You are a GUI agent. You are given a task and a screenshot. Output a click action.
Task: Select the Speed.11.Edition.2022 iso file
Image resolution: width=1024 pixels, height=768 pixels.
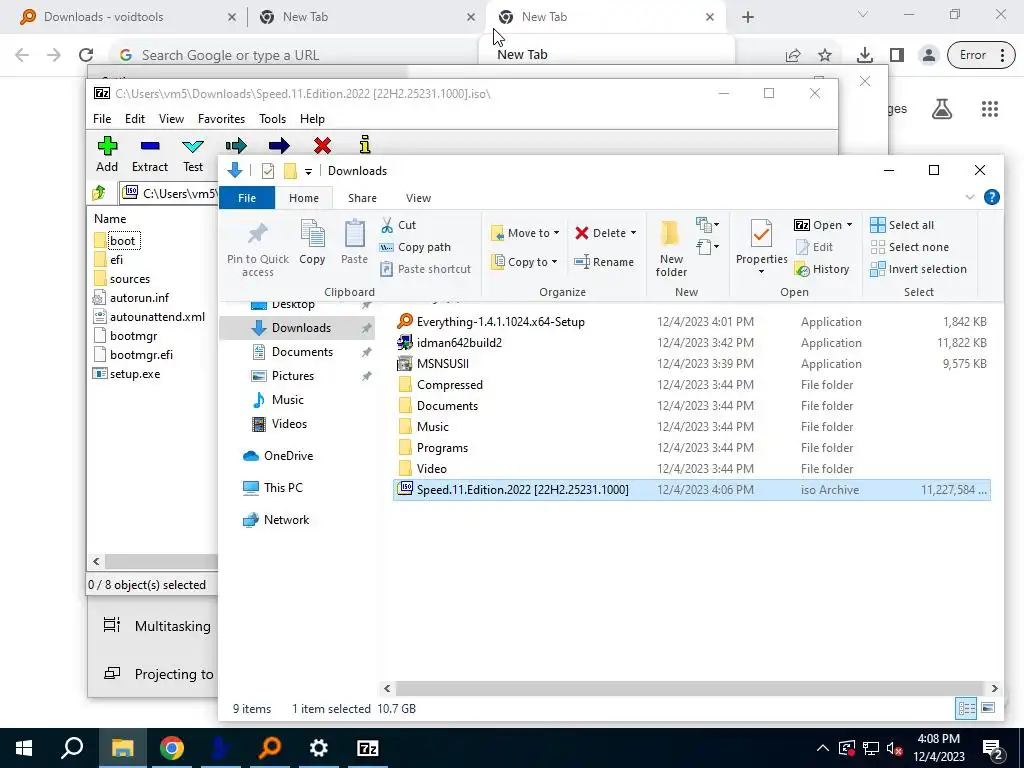click(692, 490)
